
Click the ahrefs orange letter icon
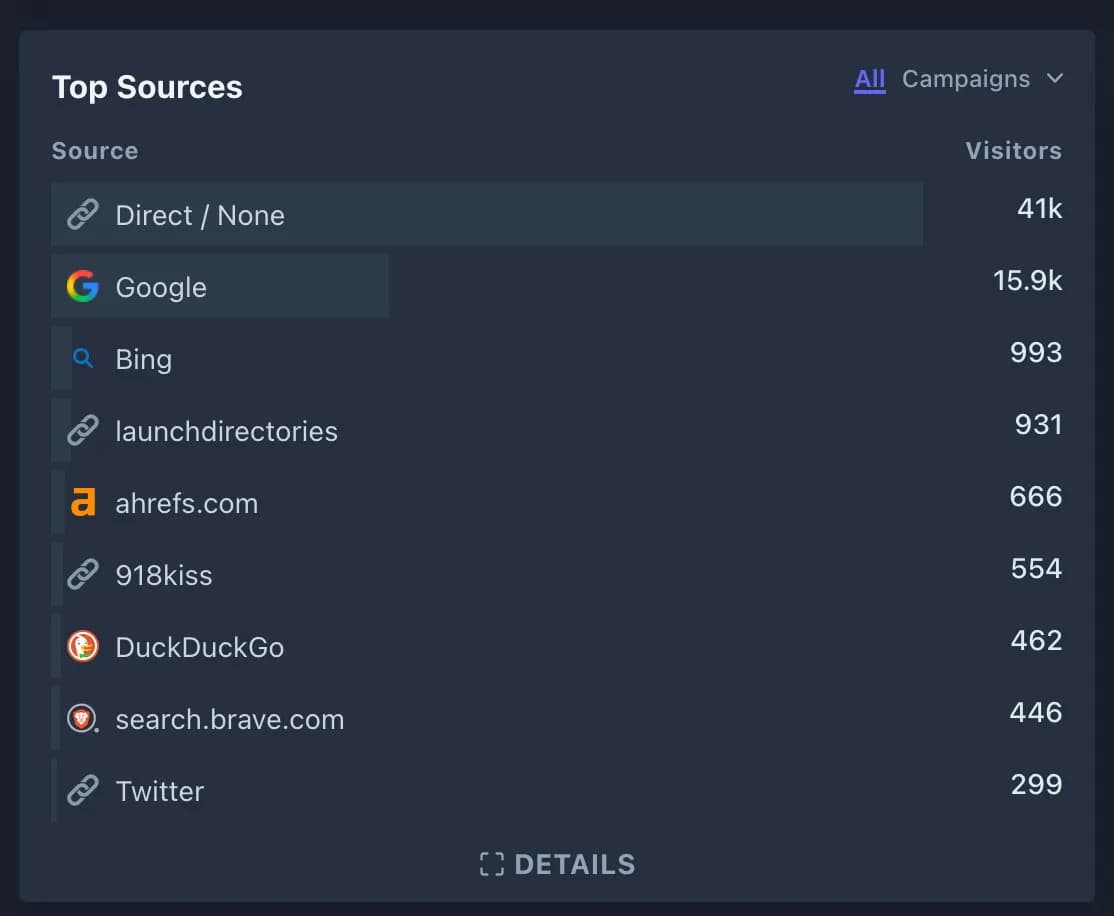(82, 502)
